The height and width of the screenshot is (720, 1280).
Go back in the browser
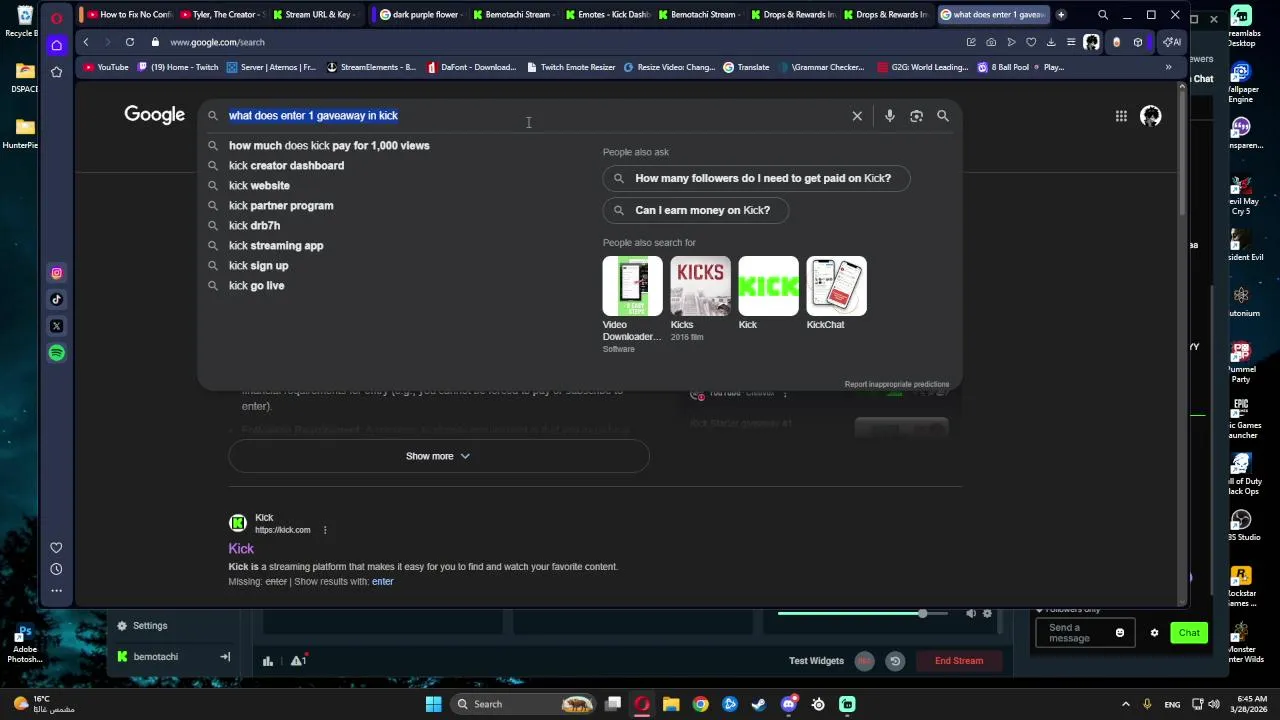point(86,42)
